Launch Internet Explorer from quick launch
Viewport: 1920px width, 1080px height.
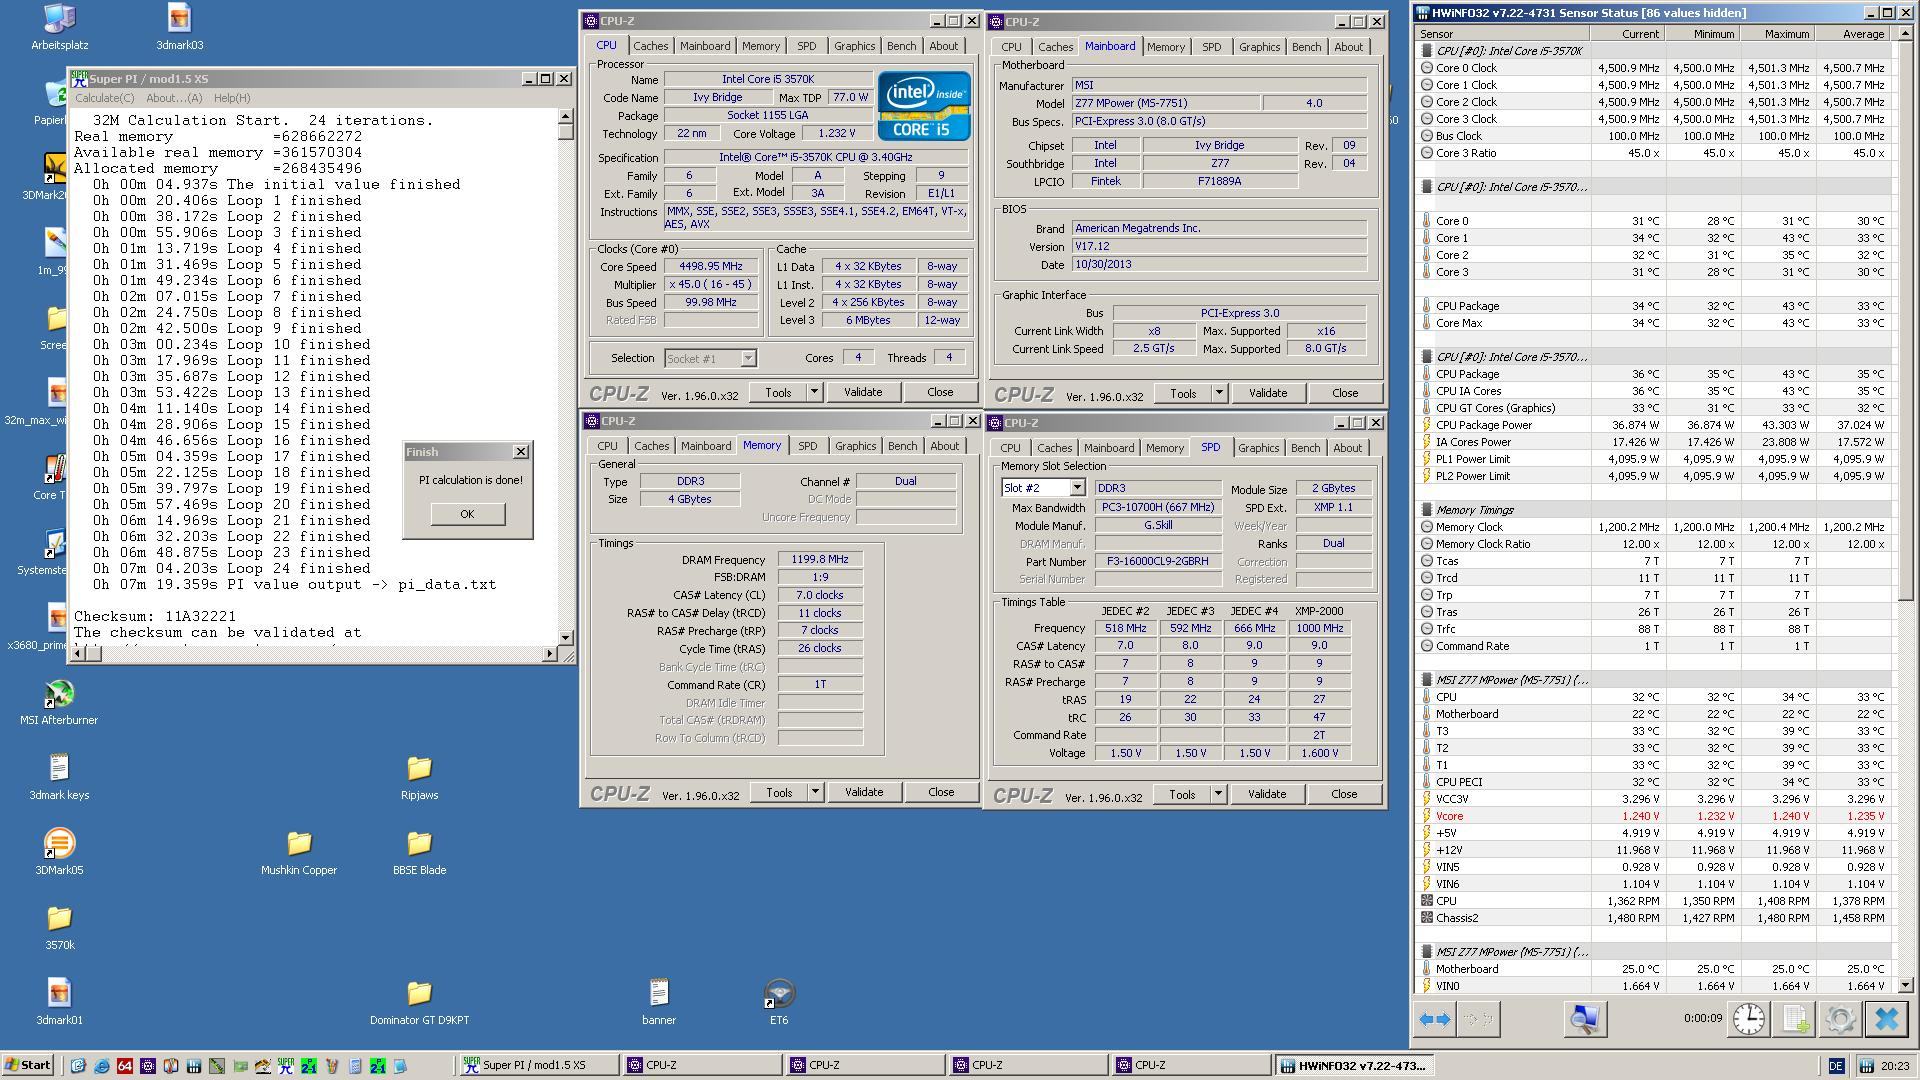(x=101, y=1066)
